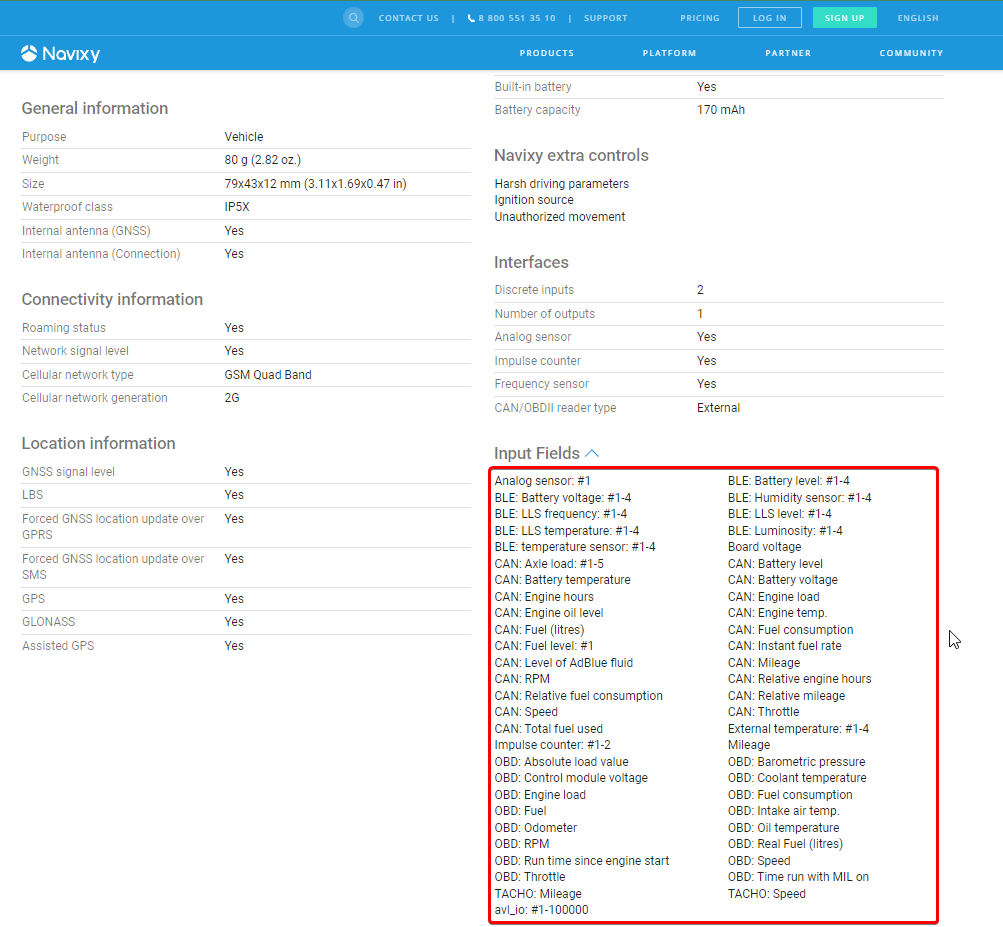Click 'OBD: Control module voltage' entry
This screenshot has width=1003, height=927.
click(x=571, y=778)
